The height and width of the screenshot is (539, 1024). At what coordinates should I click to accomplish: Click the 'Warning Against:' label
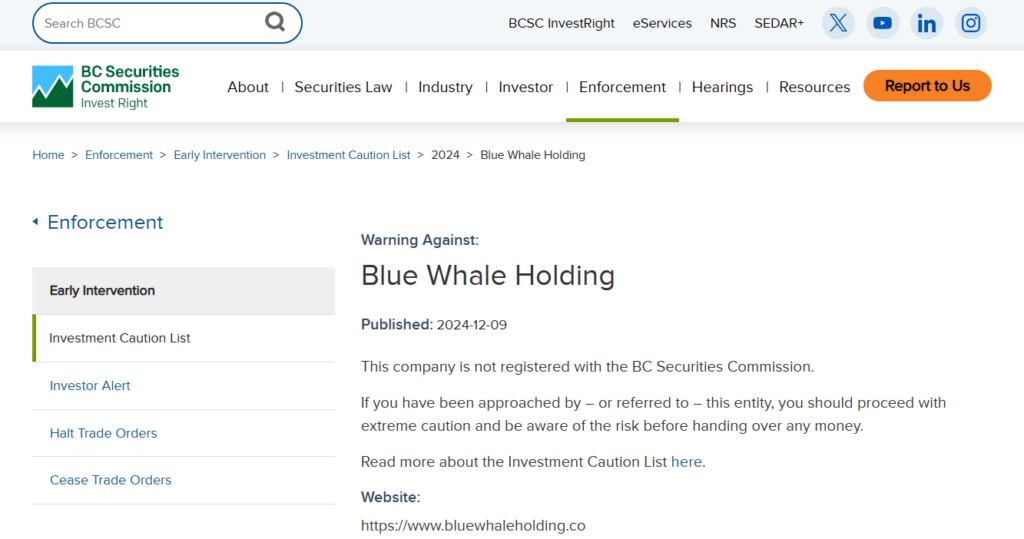pos(420,240)
